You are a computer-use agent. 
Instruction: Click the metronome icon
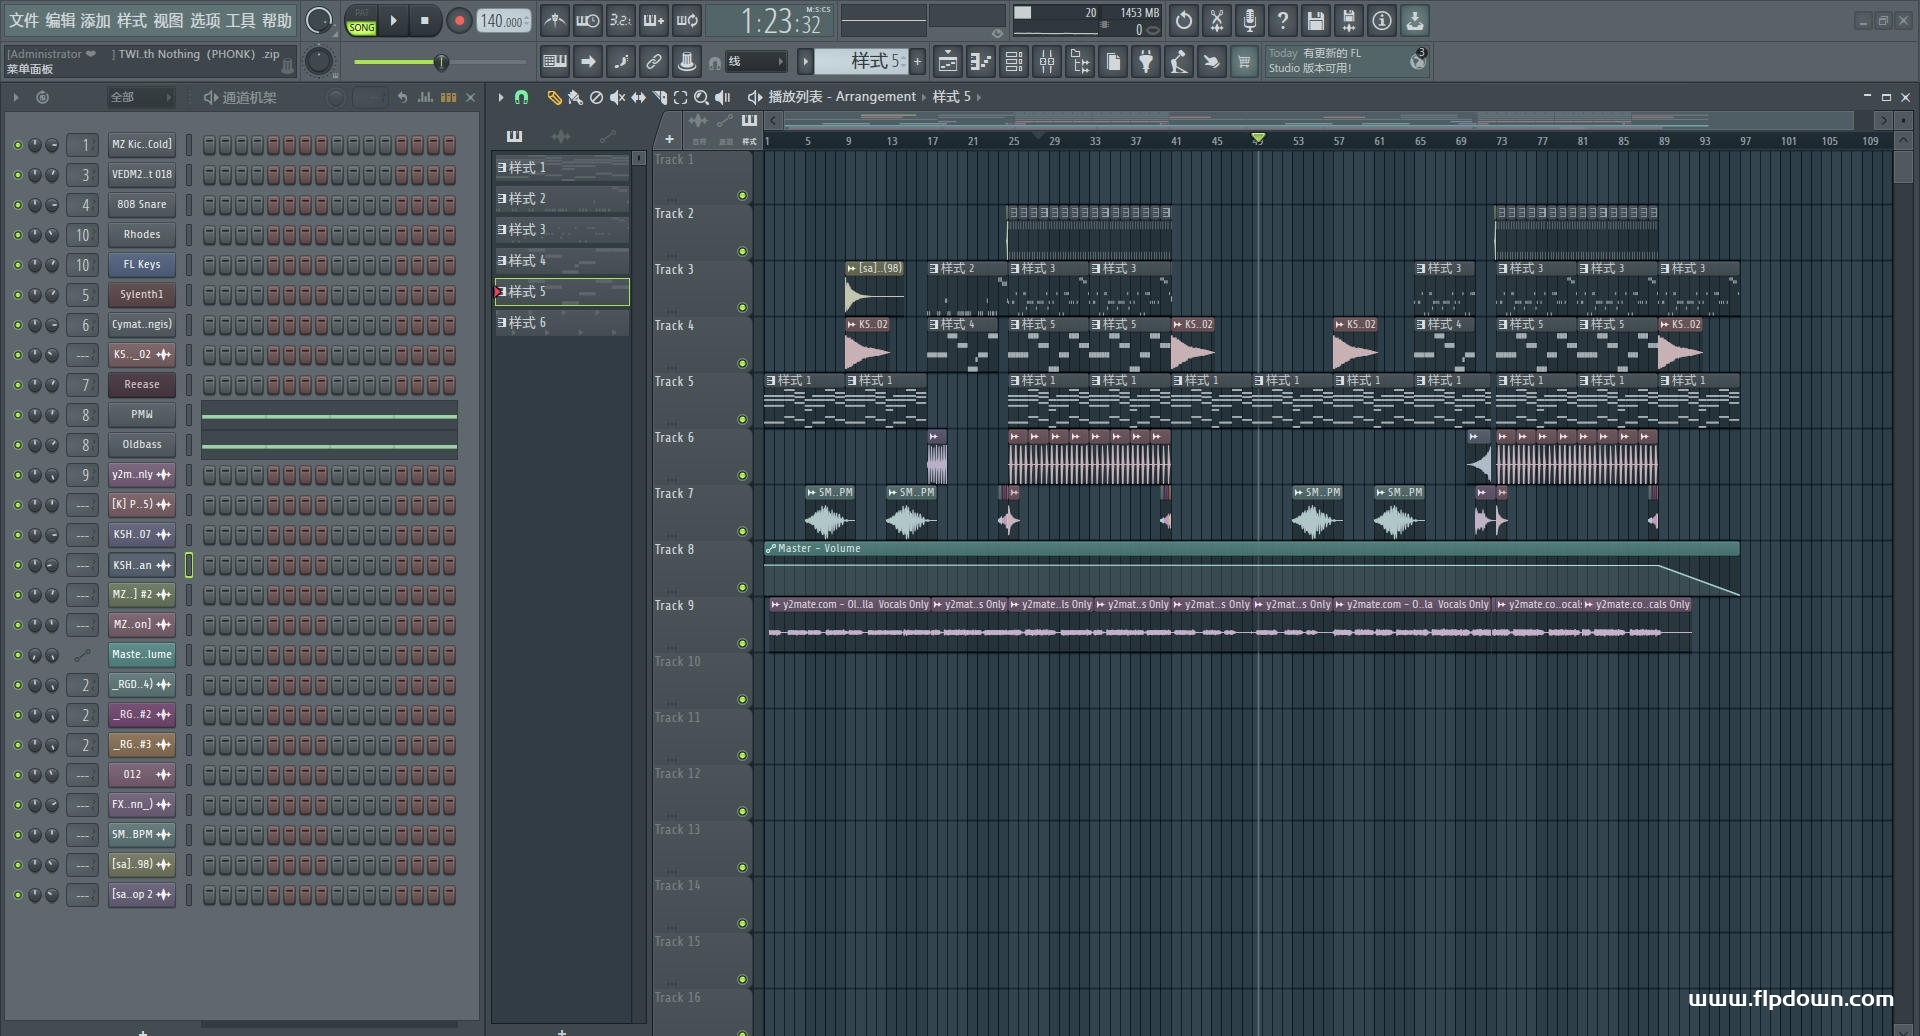tap(554, 20)
